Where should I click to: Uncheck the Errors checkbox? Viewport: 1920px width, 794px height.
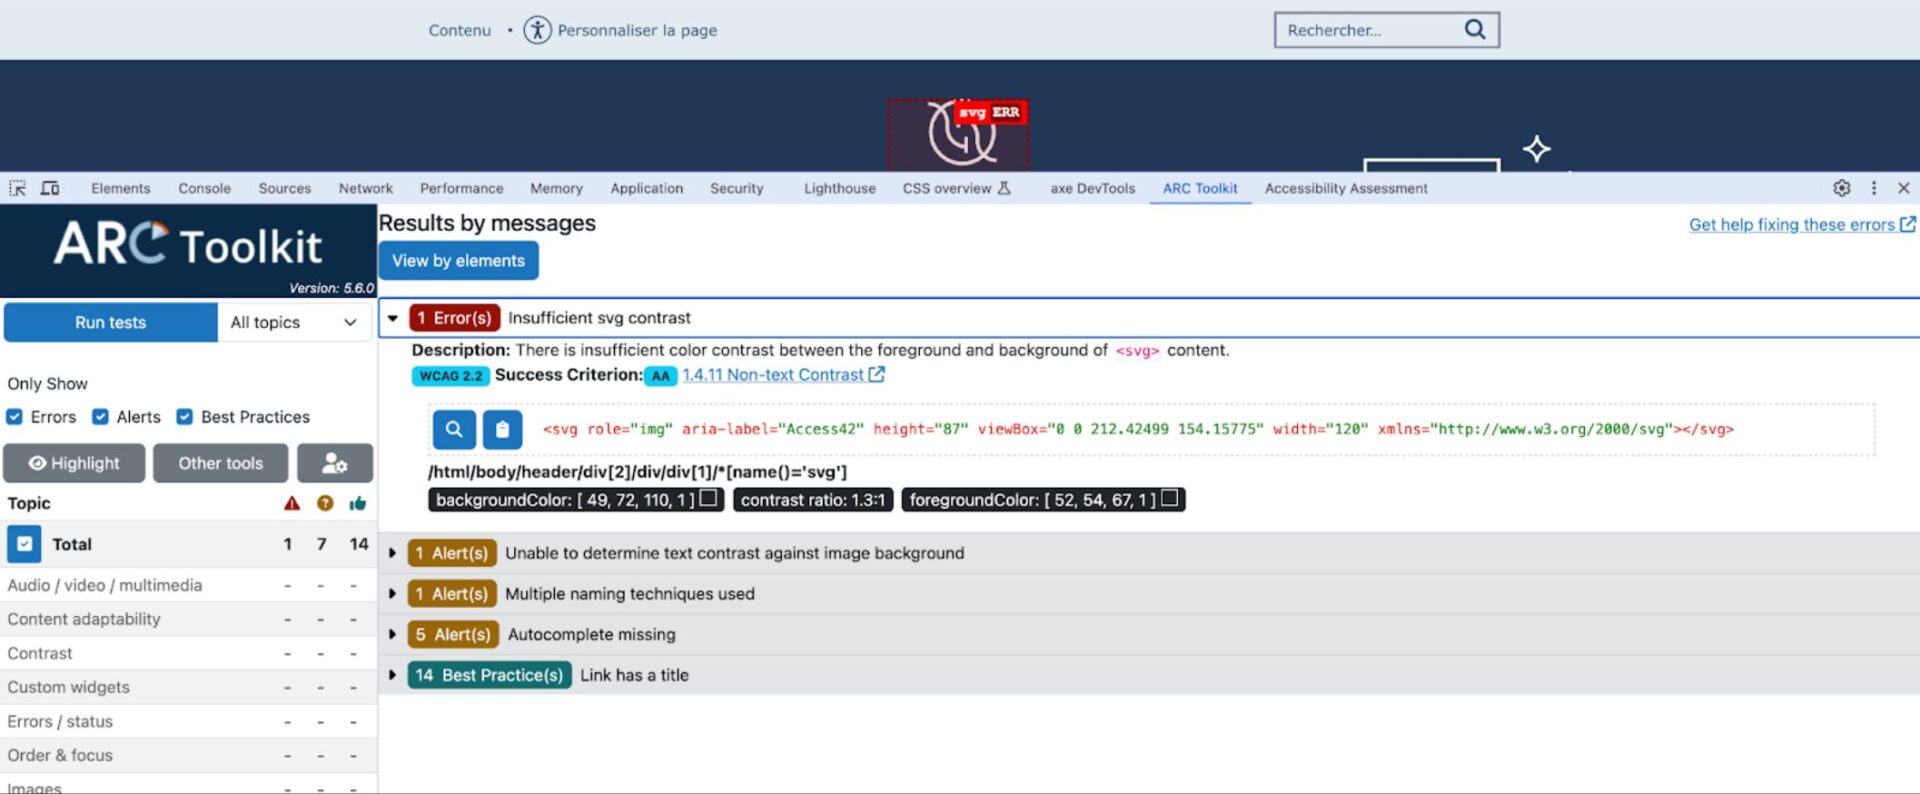(x=14, y=417)
